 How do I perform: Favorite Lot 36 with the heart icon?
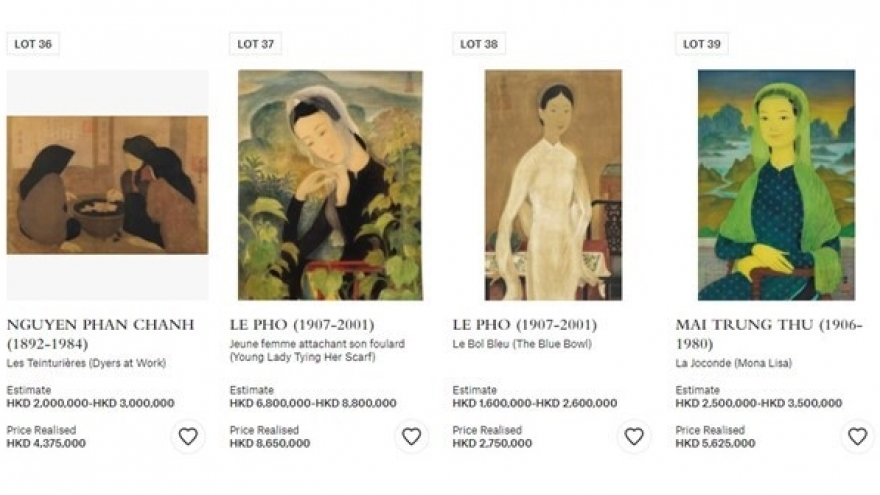point(188,436)
